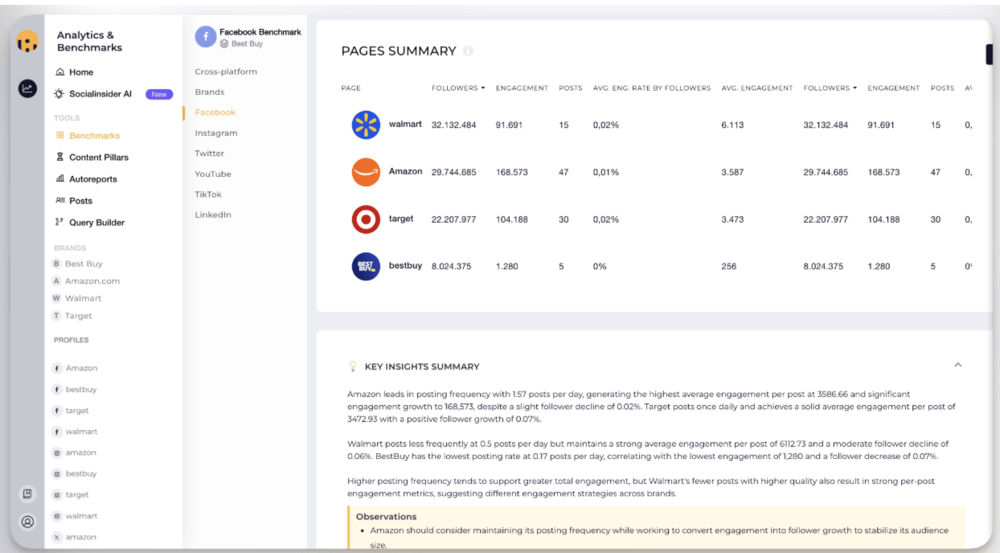Switch to Twitter benchmark
1000x553 pixels.
209,153
